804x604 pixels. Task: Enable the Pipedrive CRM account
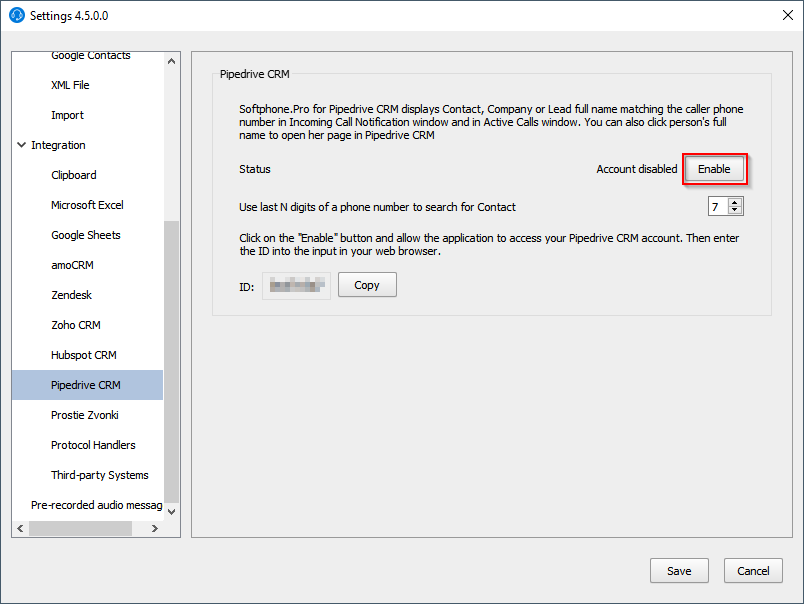714,169
